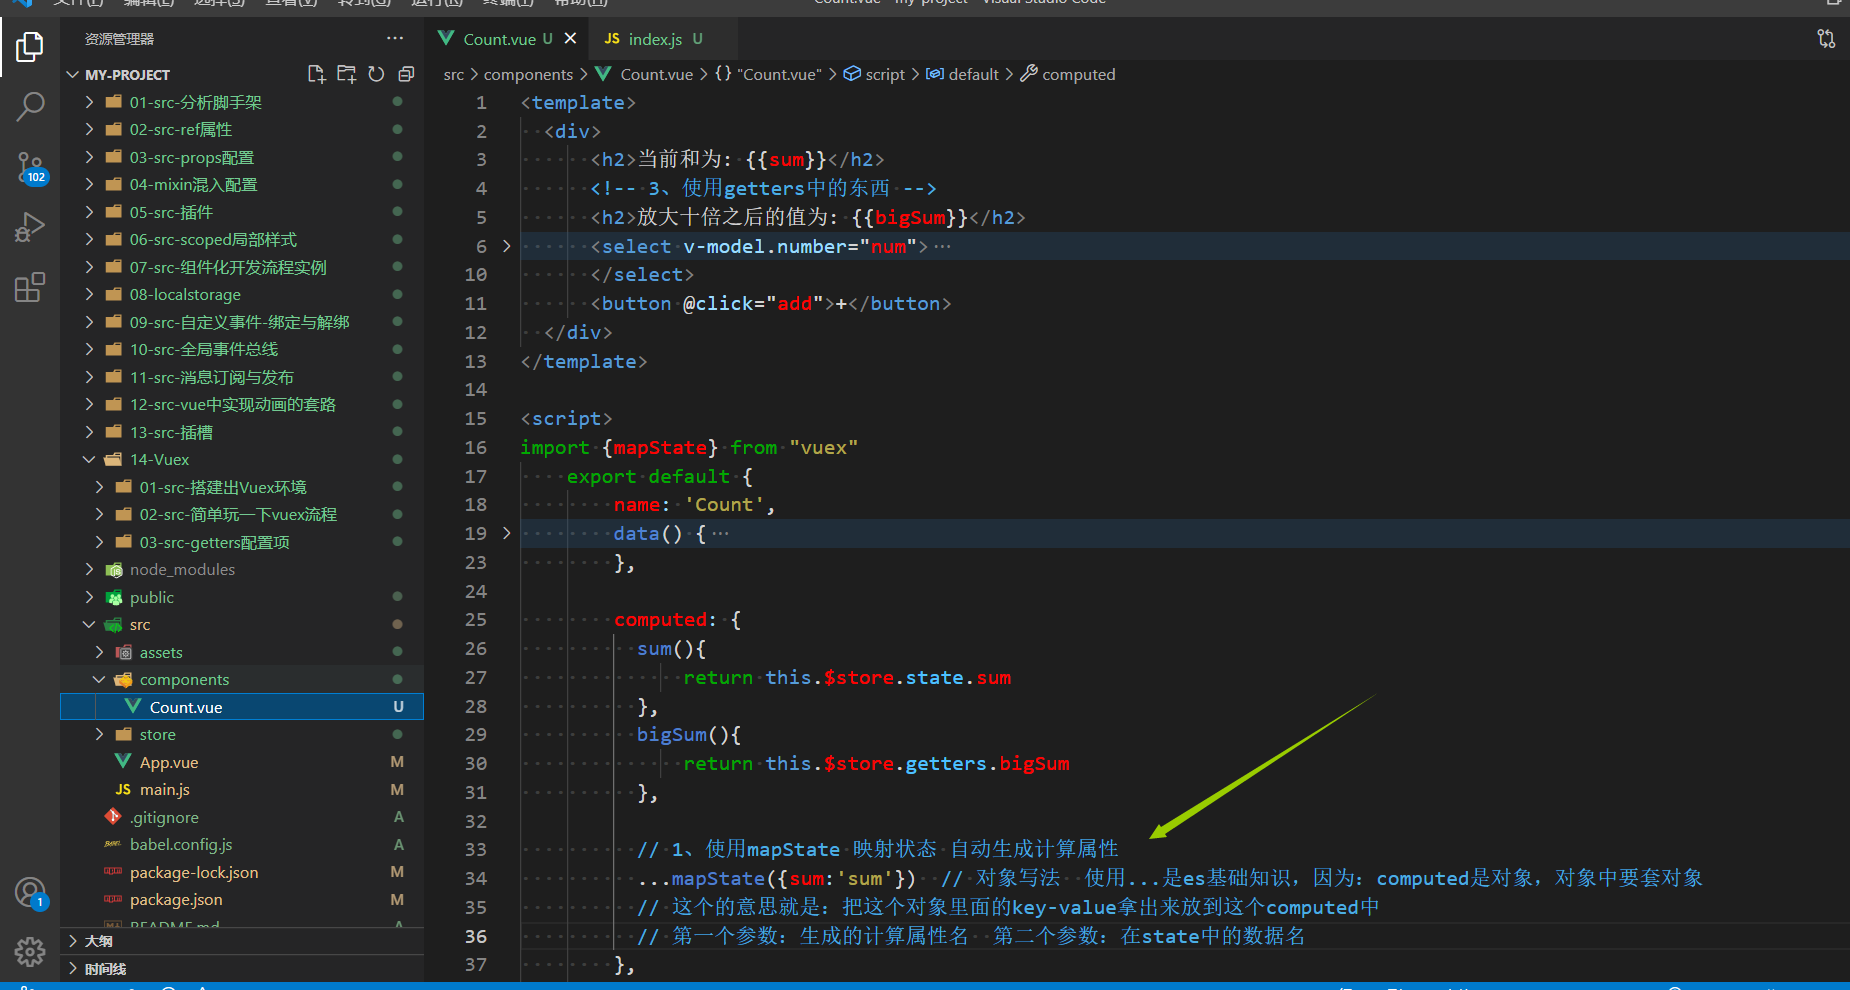Image resolution: width=1850 pixels, height=990 pixels.
Task: Click line number 36 in the gutter
Action: point(476,937)
